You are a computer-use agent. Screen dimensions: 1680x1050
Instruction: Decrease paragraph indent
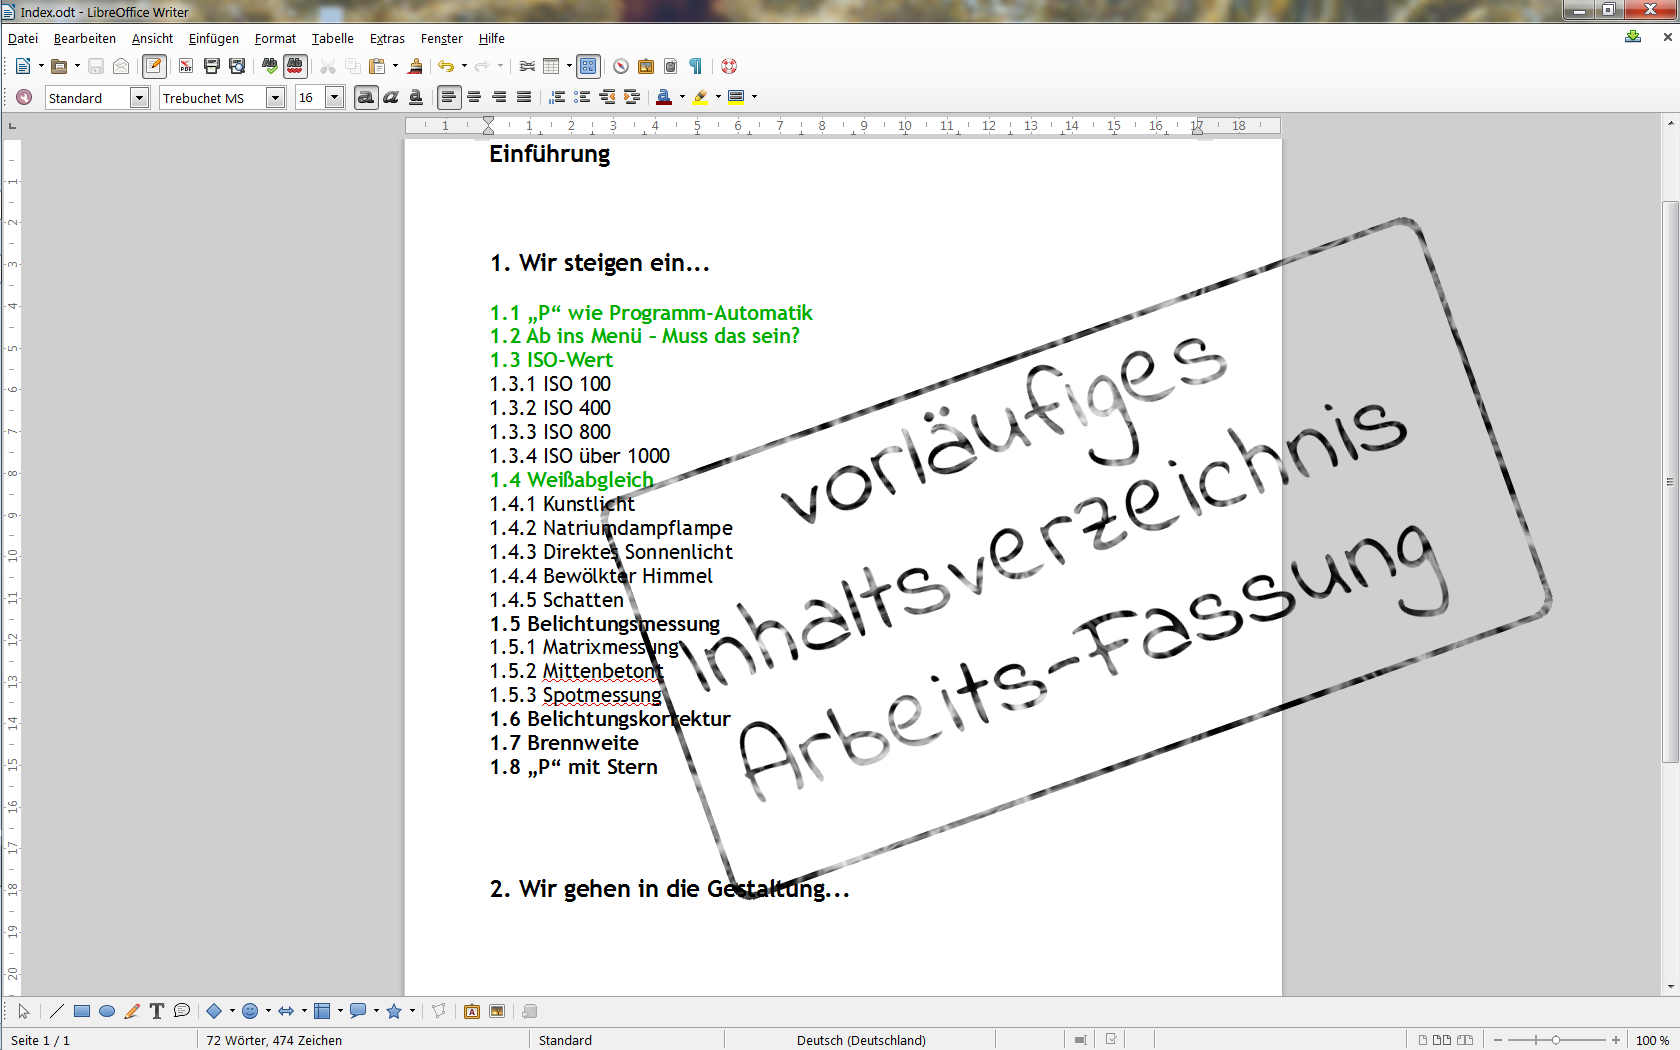tap(607, 97)
